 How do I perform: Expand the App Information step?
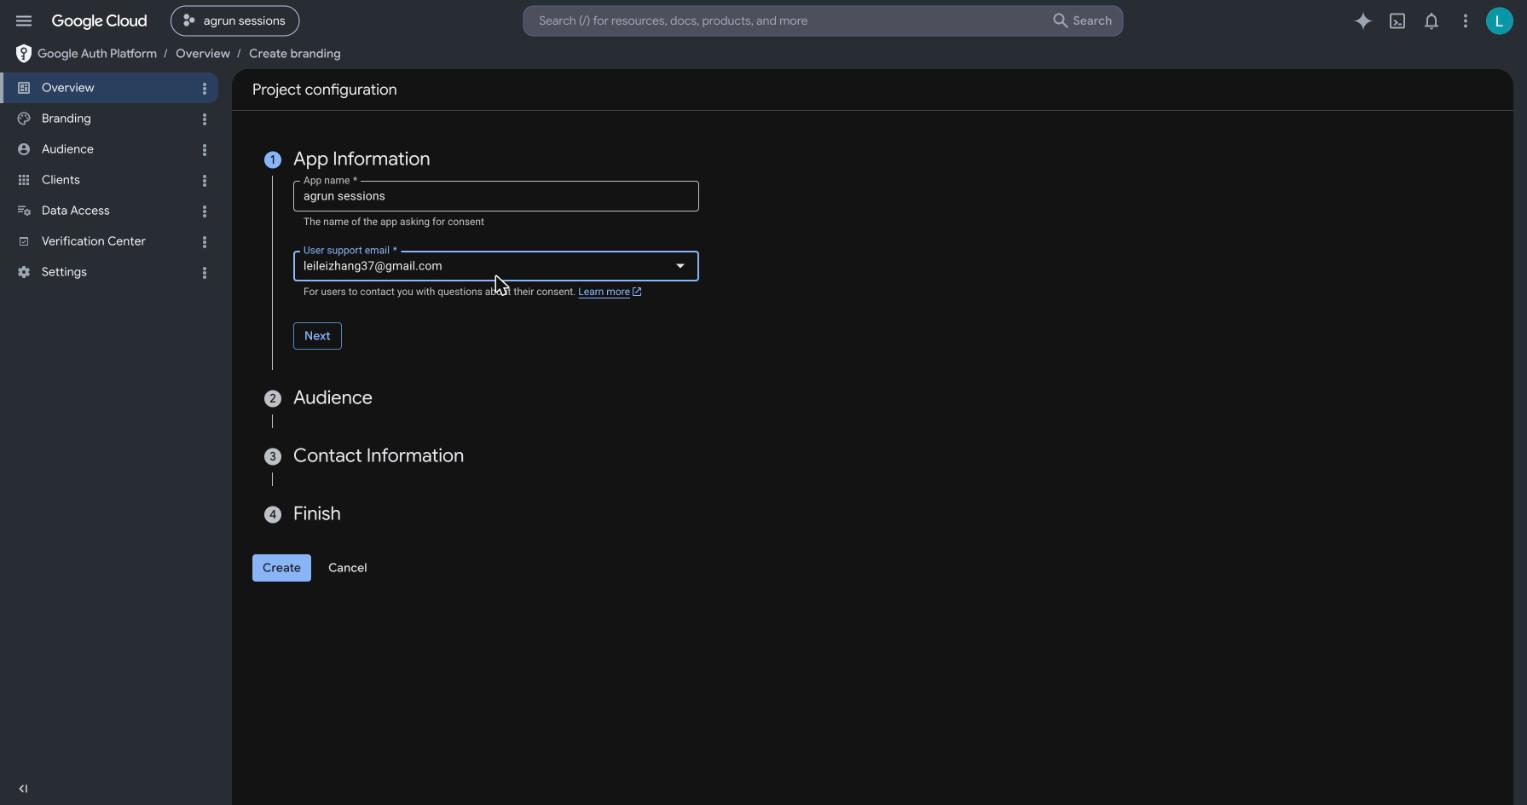[x=361, y=159]
